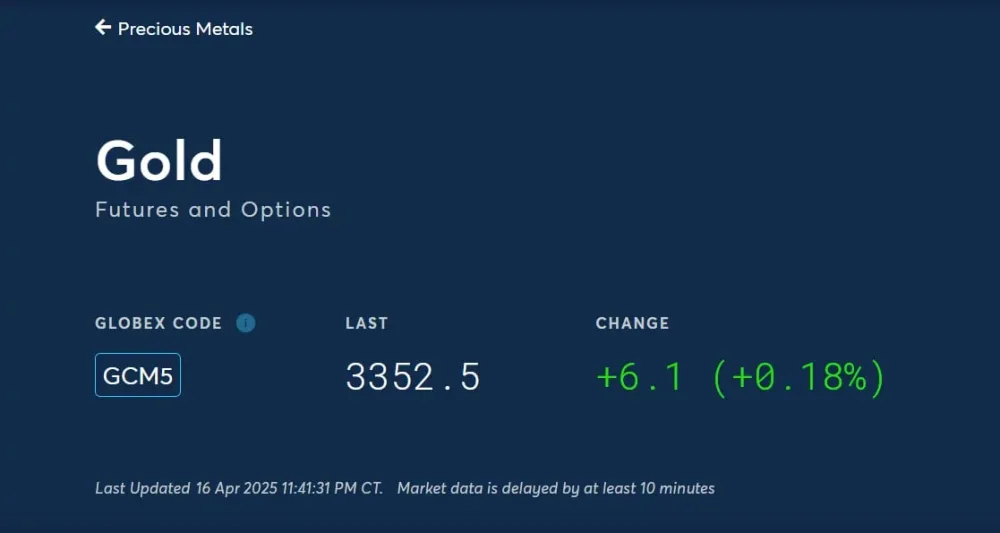Click the Gold page heading
Screen dimensions: 1000x533
point(159,160)
